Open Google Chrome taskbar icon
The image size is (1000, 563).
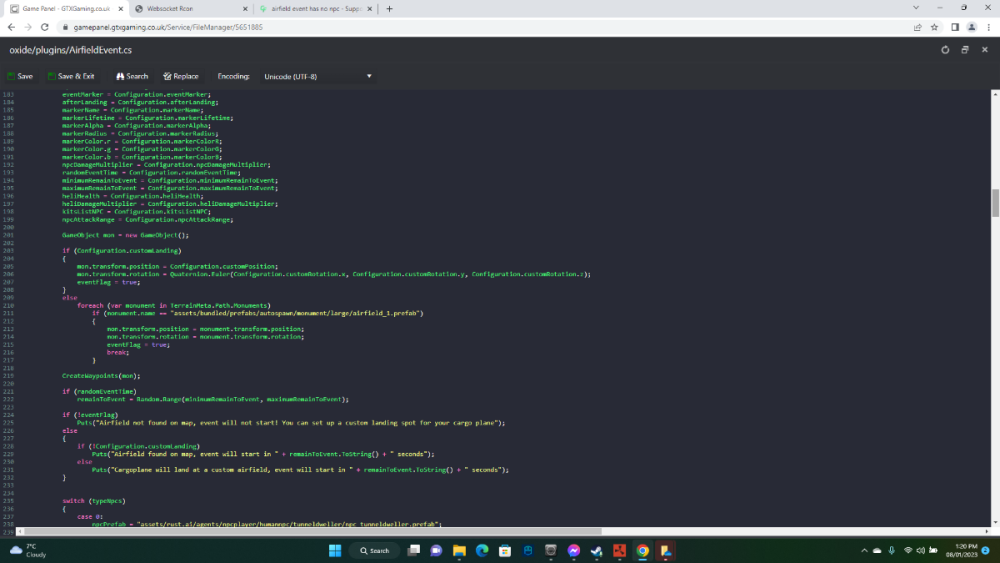coord(643,550)
